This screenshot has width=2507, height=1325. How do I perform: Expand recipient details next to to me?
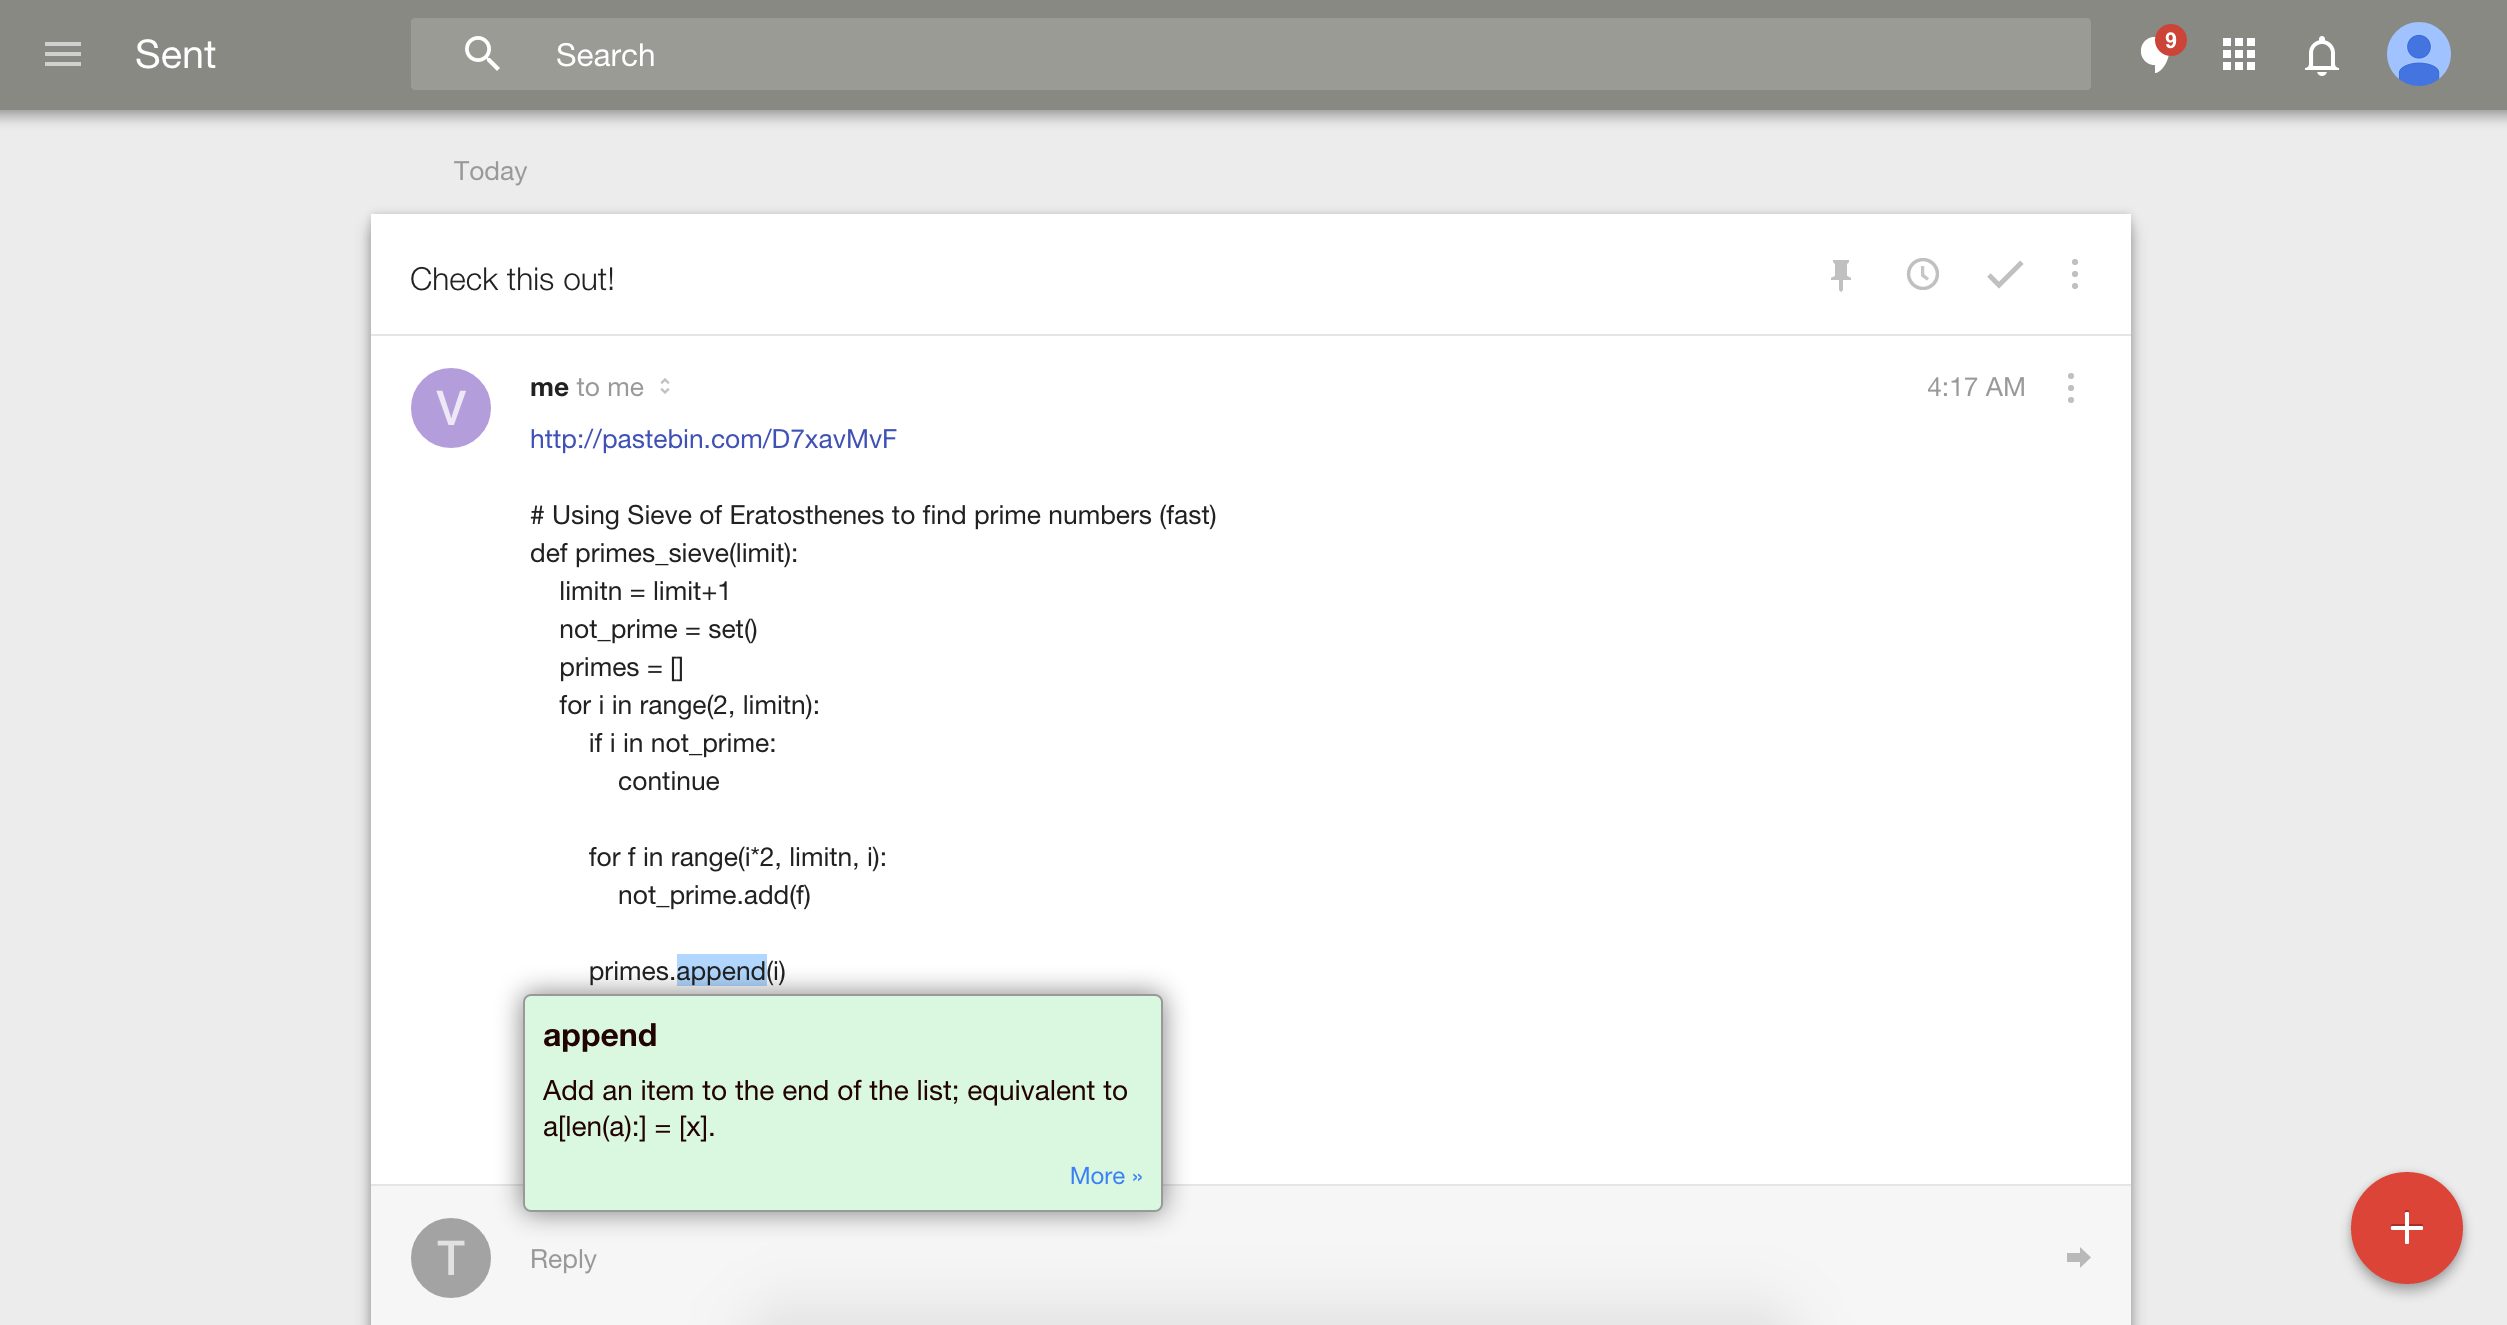pyautogui.click(x=665, y=387)
